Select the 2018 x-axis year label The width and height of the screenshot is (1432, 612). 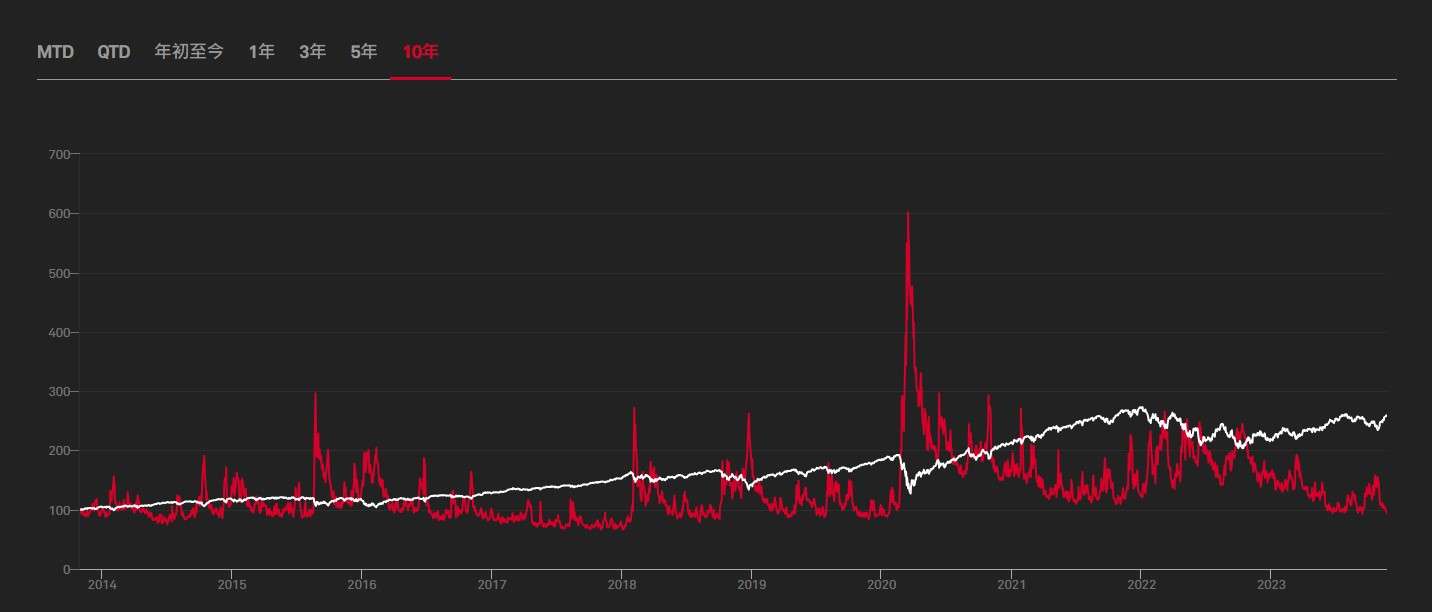tap(622, 585)
